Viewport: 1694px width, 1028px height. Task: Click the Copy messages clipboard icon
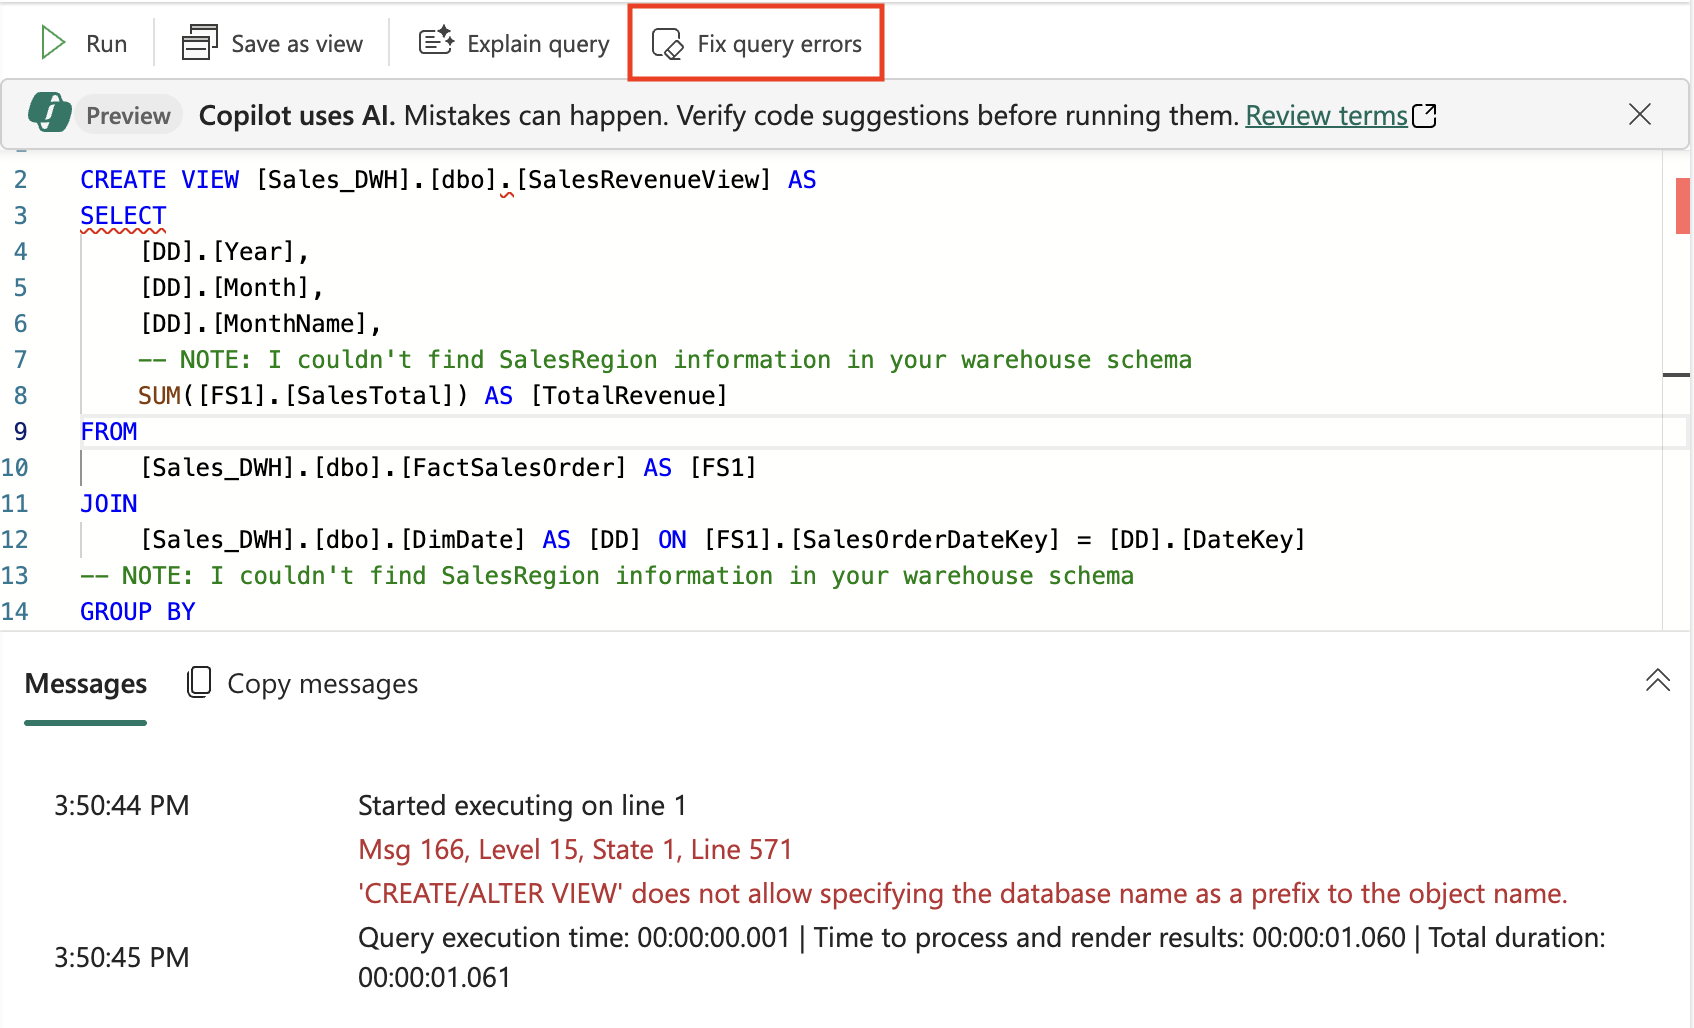coord(199,682)
